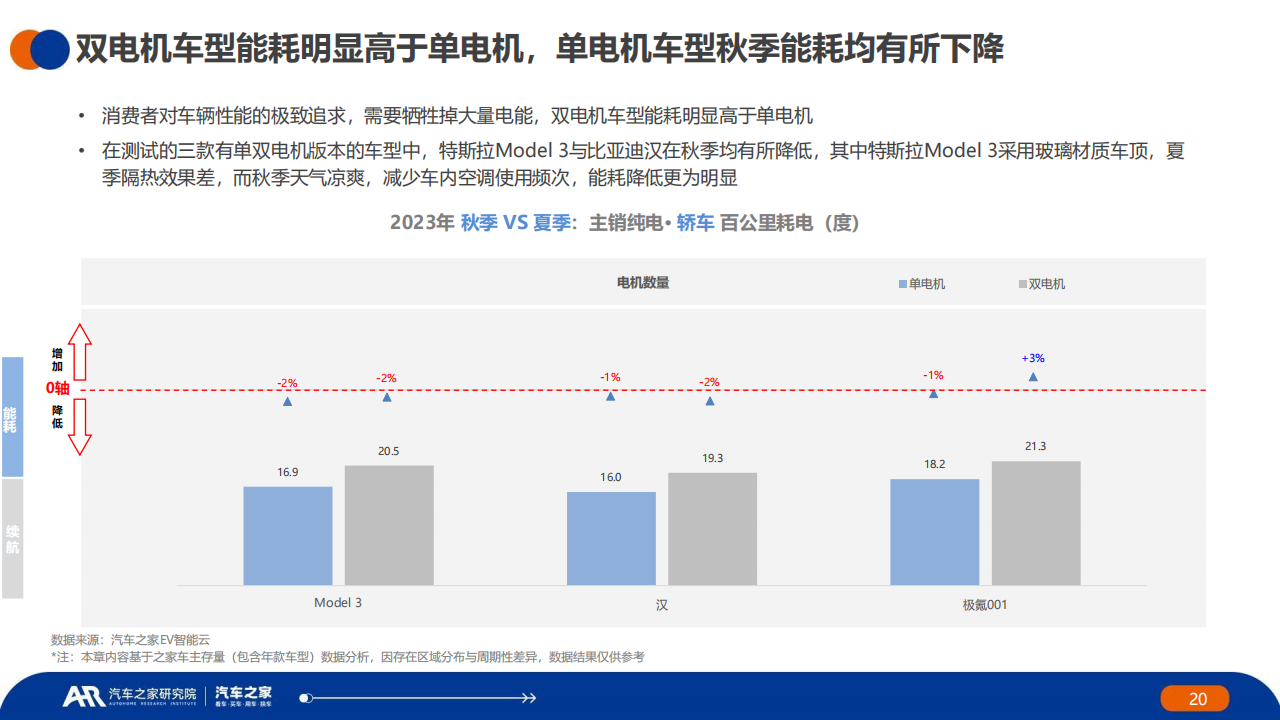
Task: Click the 汉 single-motor bar 16.0
Action: click(611, 538)
